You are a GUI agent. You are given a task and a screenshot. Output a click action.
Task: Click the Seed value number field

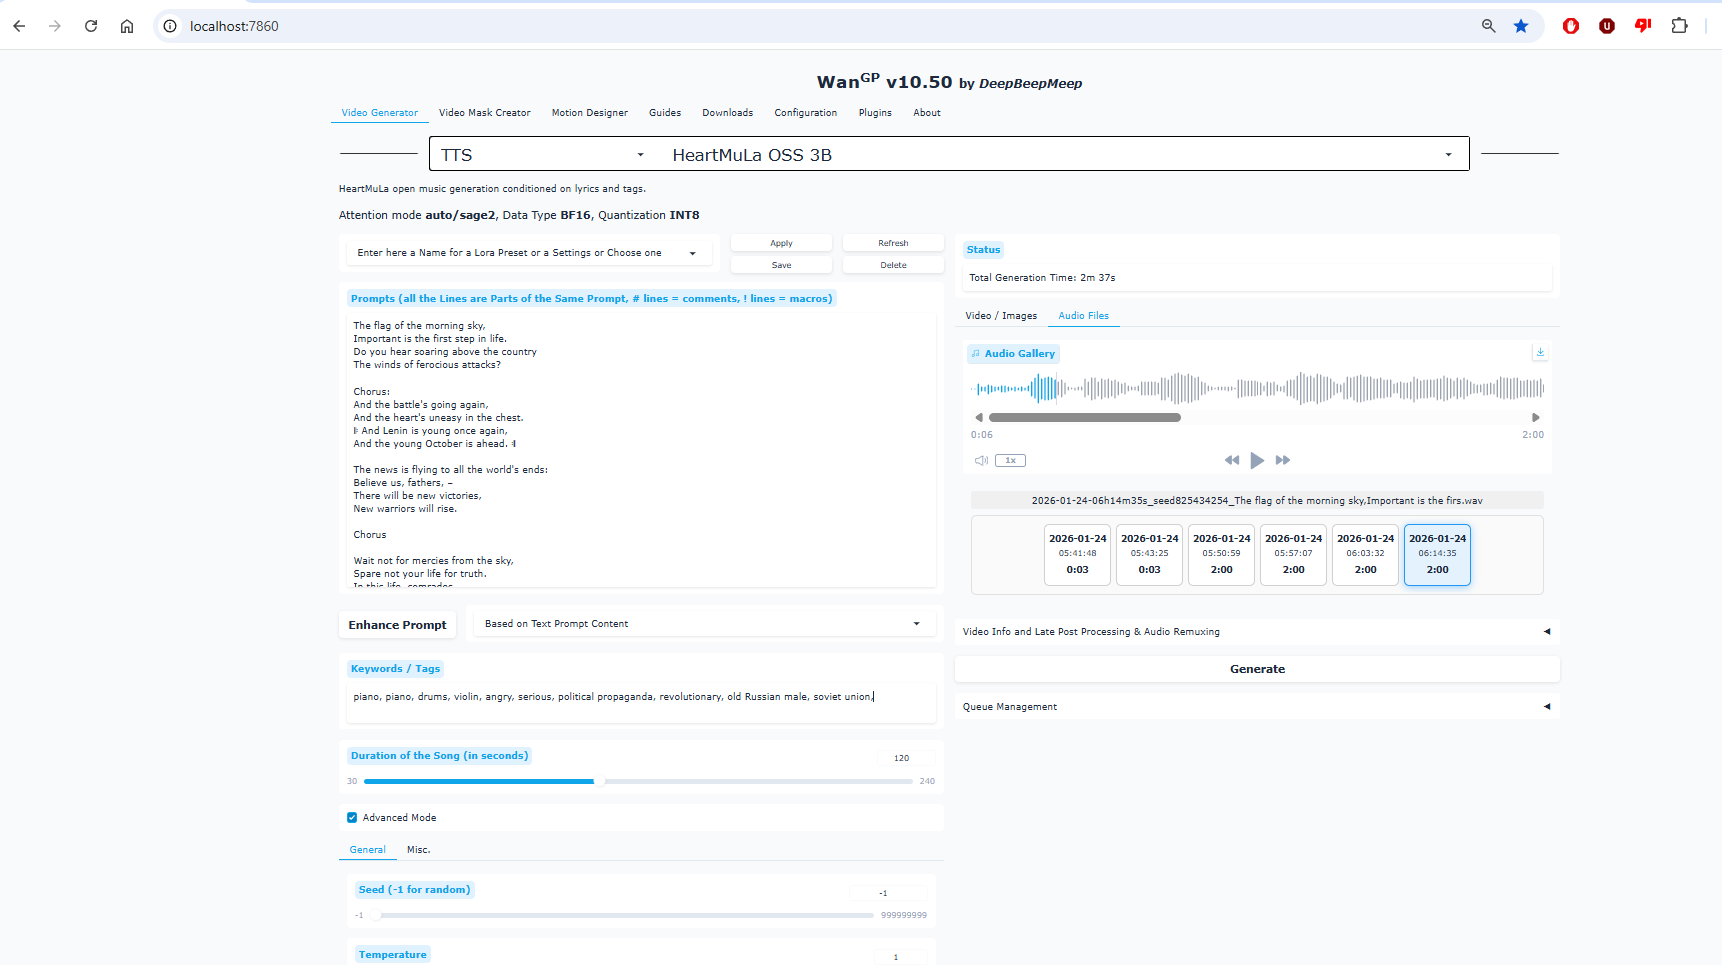(887, 892)
